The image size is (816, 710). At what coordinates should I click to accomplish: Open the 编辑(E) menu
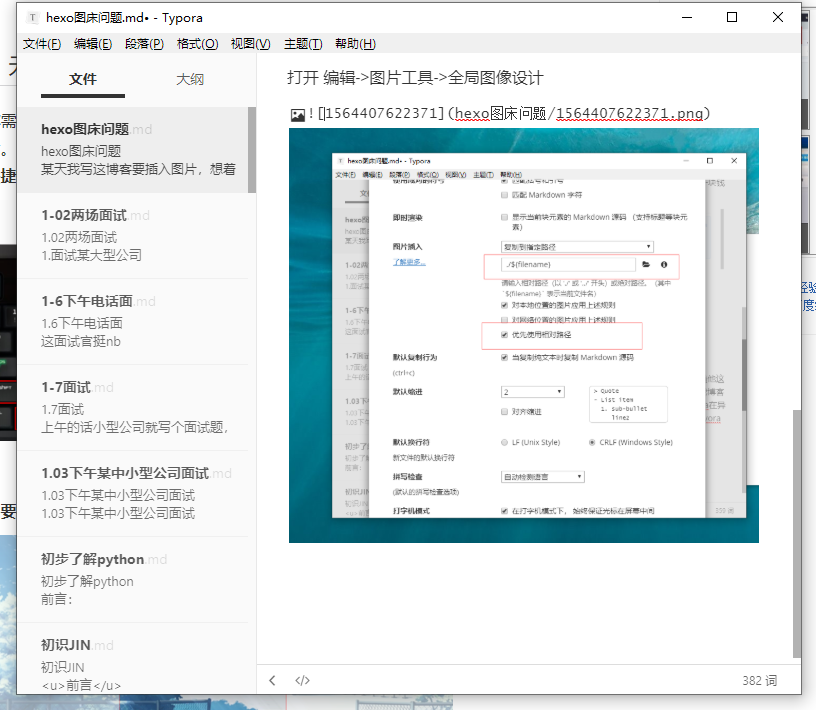[93, 44]
